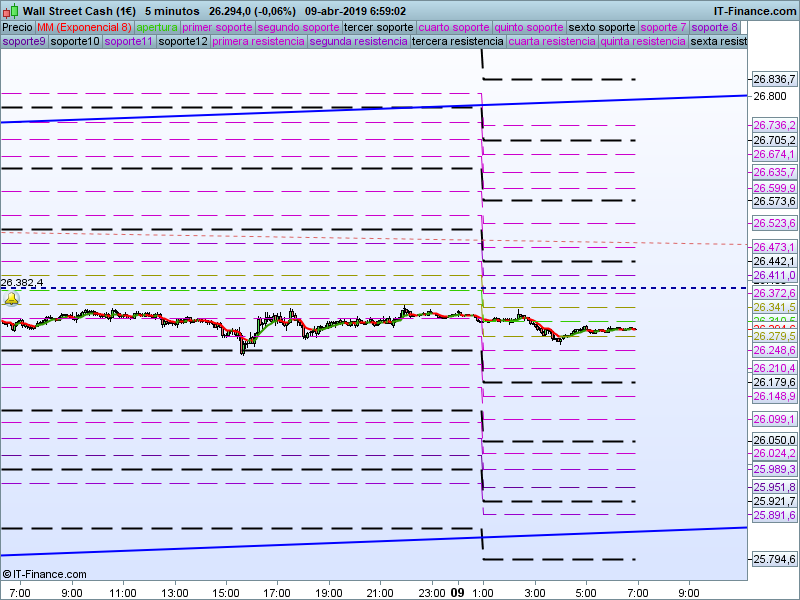800x600 pixels.
Task: Click the 26.148,9 price axis label
Action: 774,396
